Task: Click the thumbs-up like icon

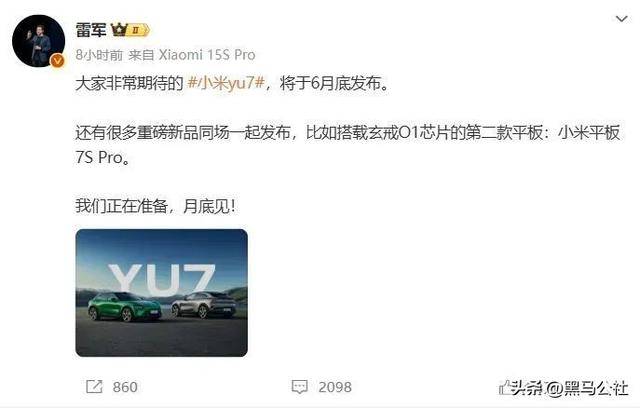Action: click(505, 387)
